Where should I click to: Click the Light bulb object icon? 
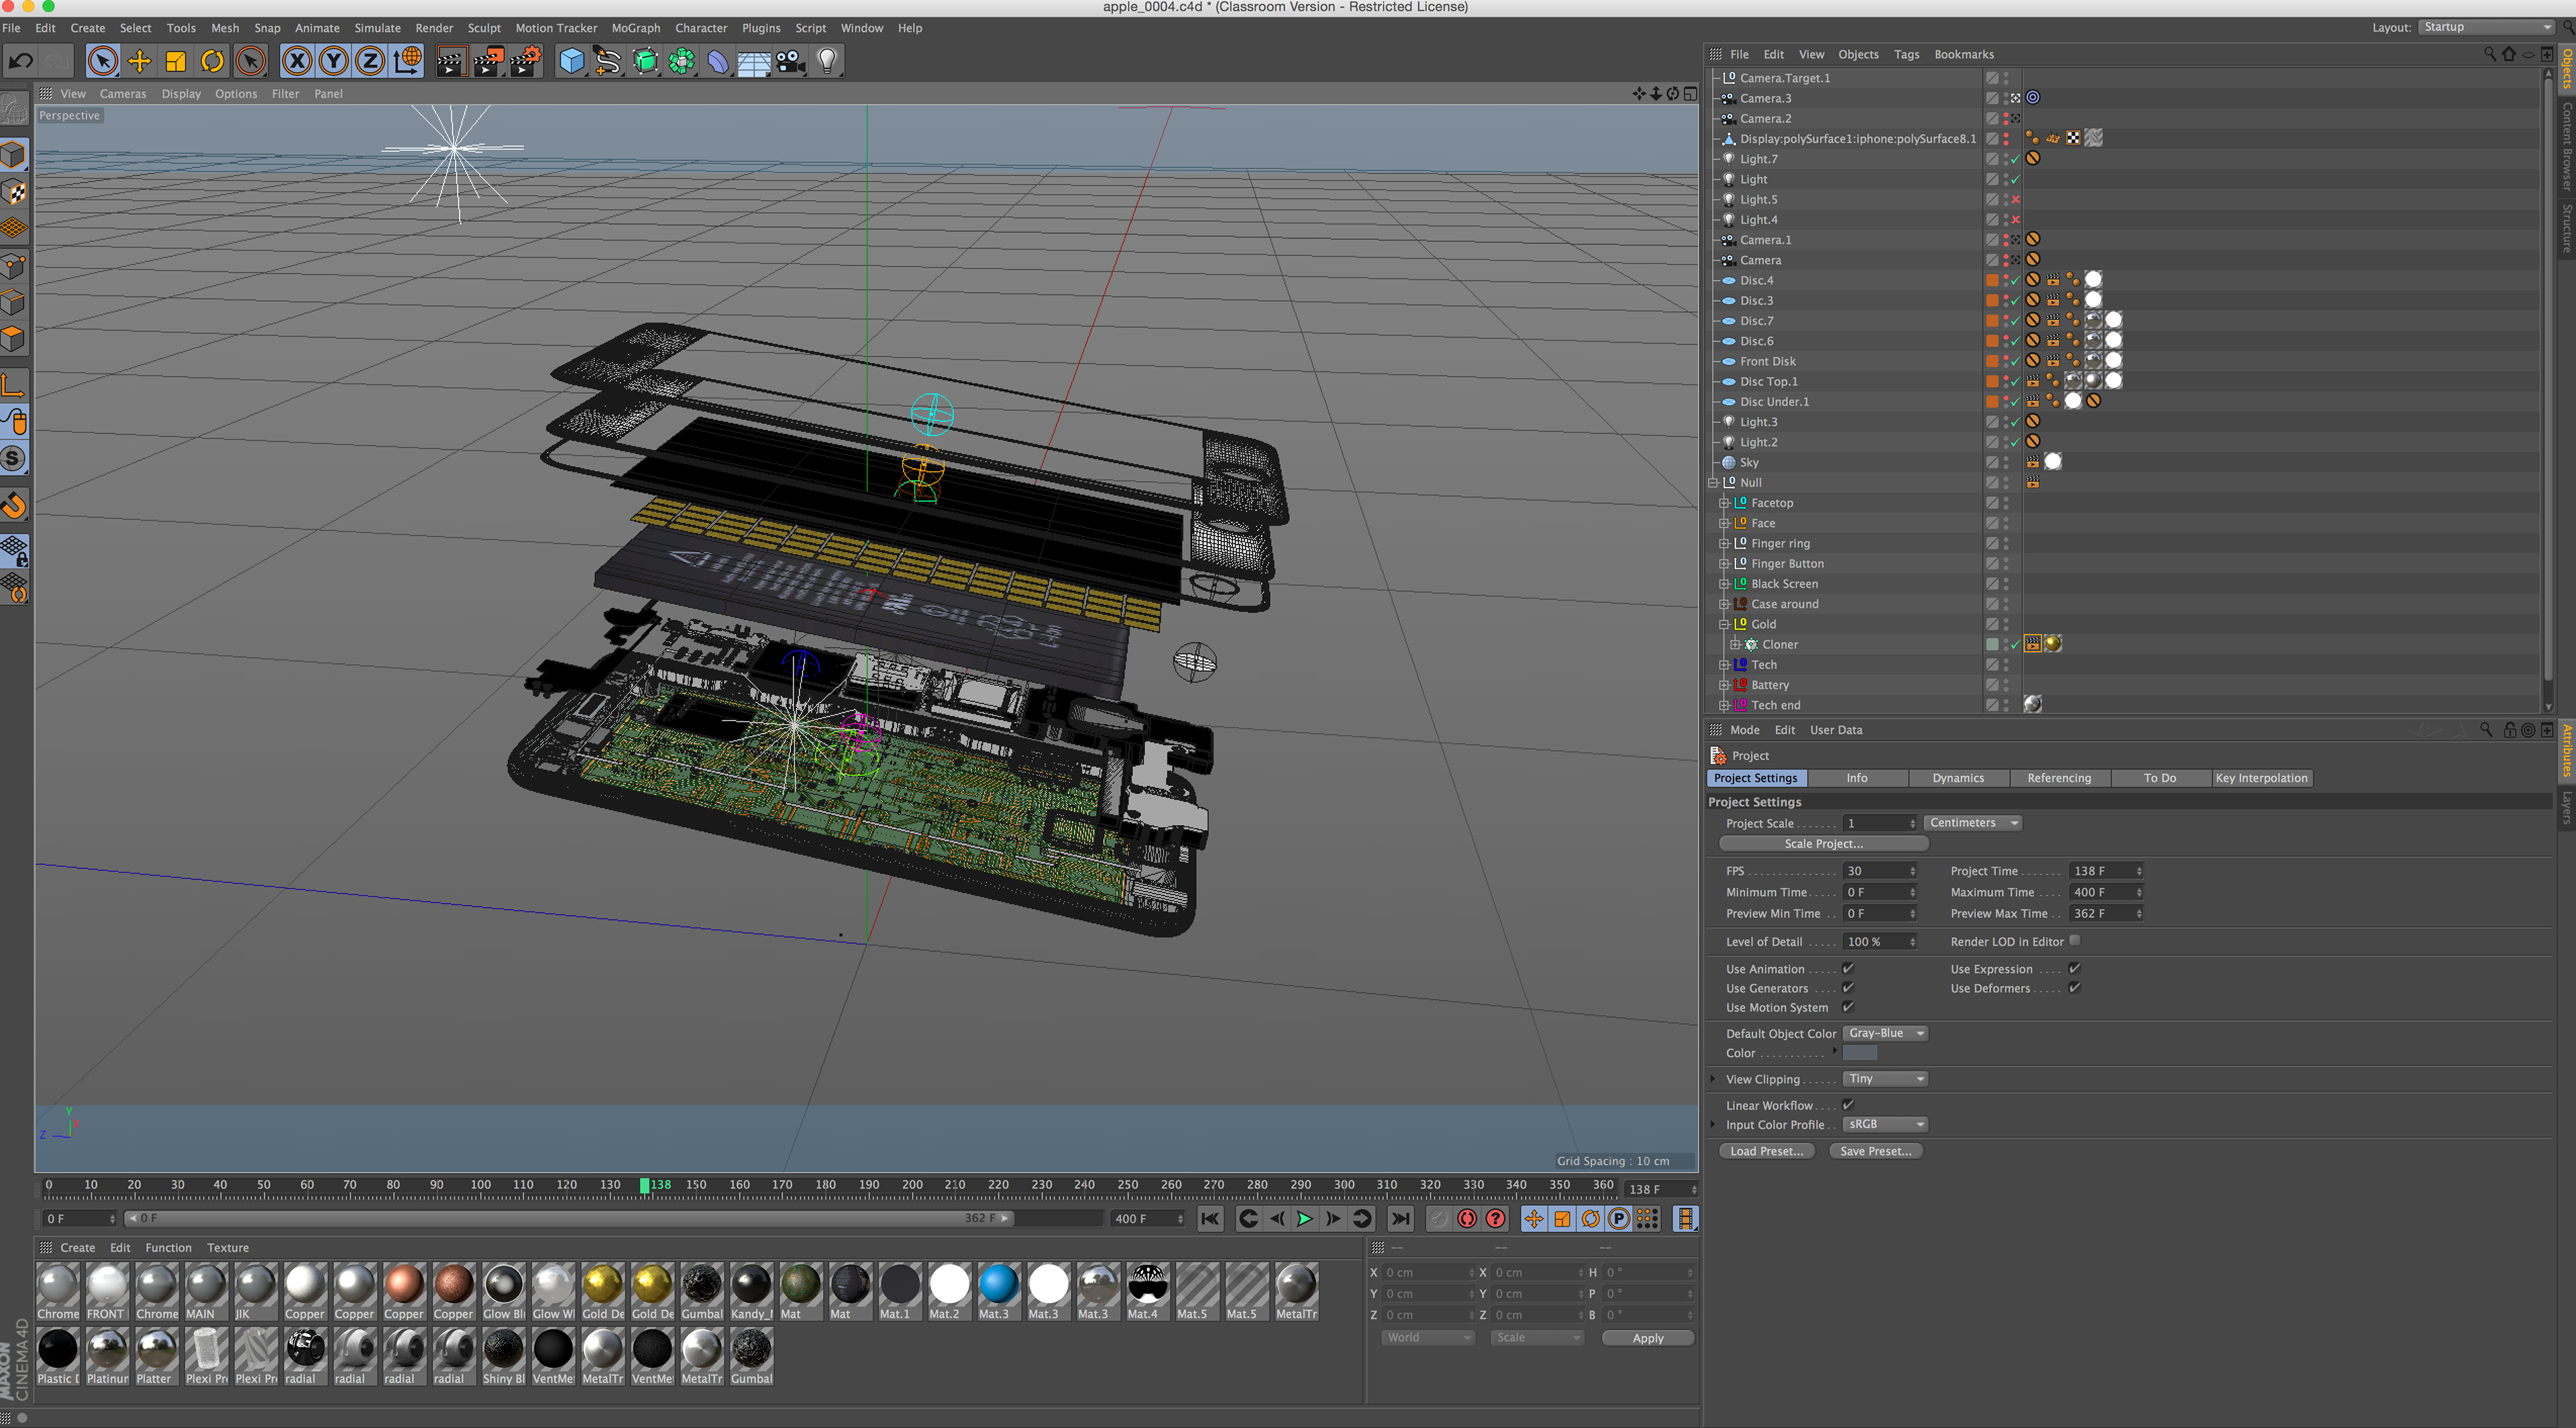pos(827,62)
